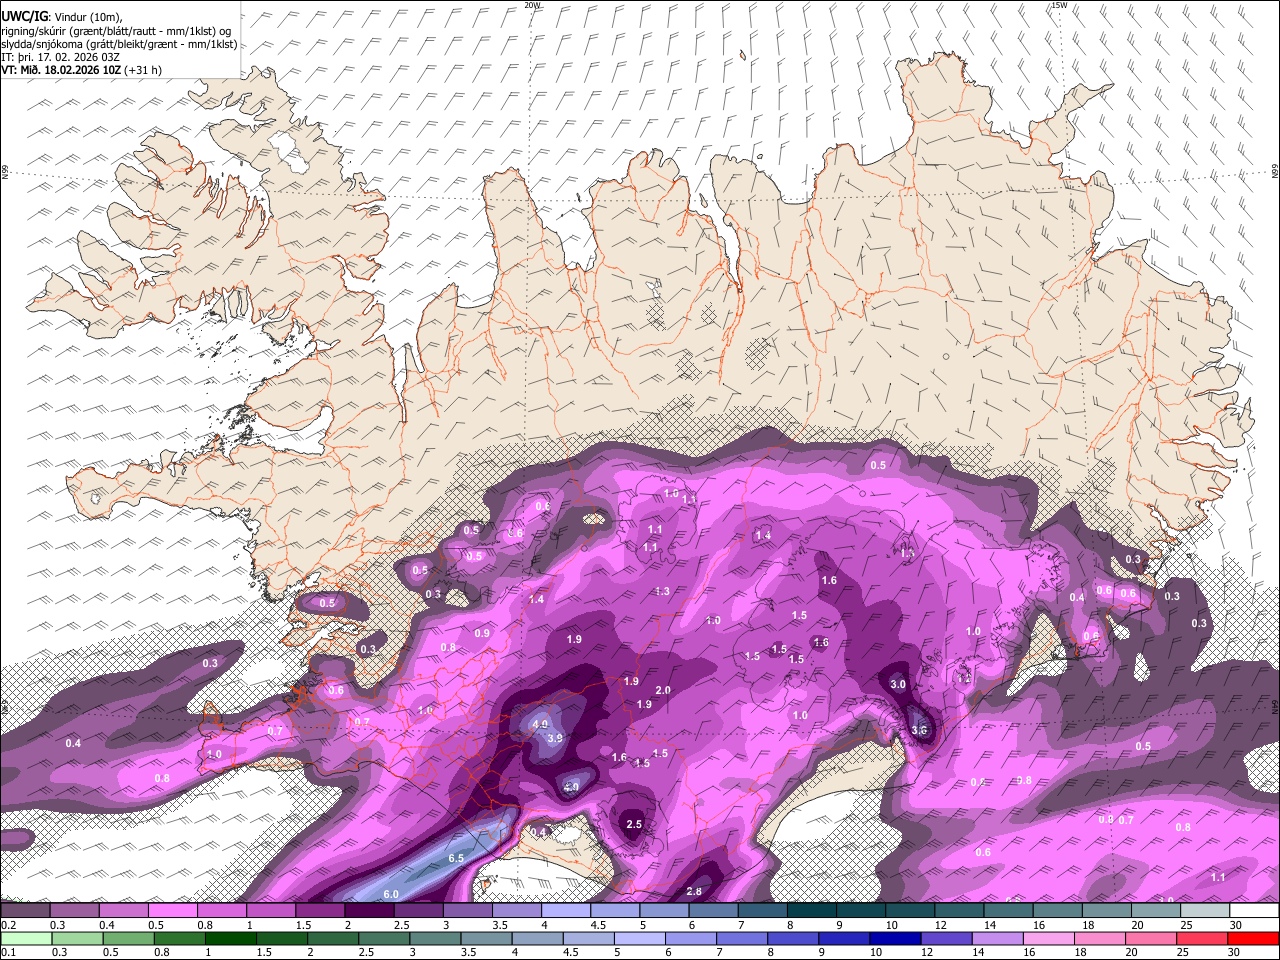Click the initial time 'IT: þri. 17. 02. 2026 03Z'
Image resolution: width=1280 pixels, height=960 pixels.
click(x=60, y=57)
